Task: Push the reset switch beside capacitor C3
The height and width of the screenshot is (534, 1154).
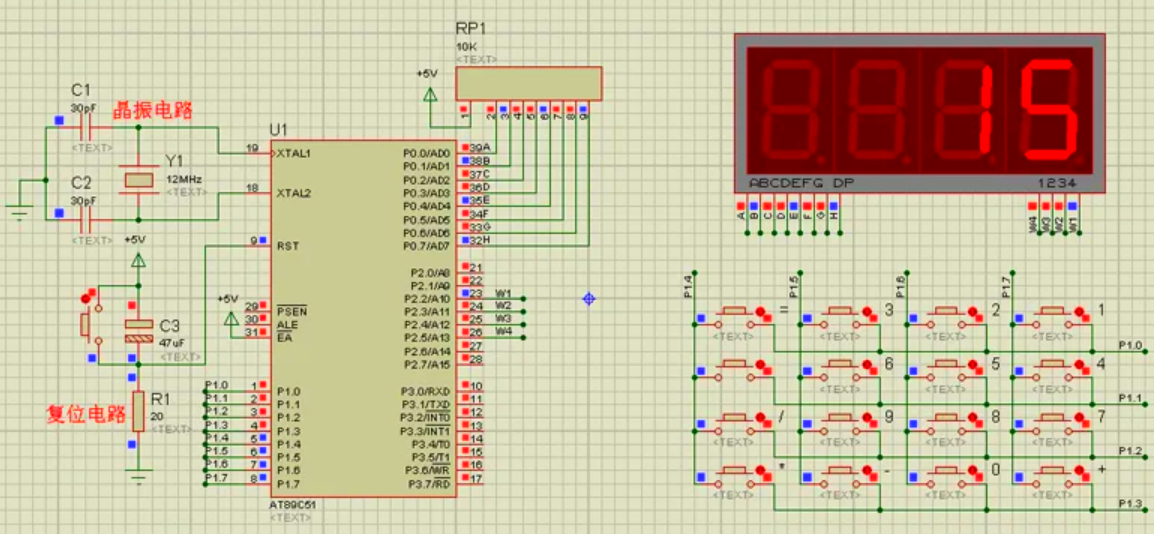Action: click(85, 324)
